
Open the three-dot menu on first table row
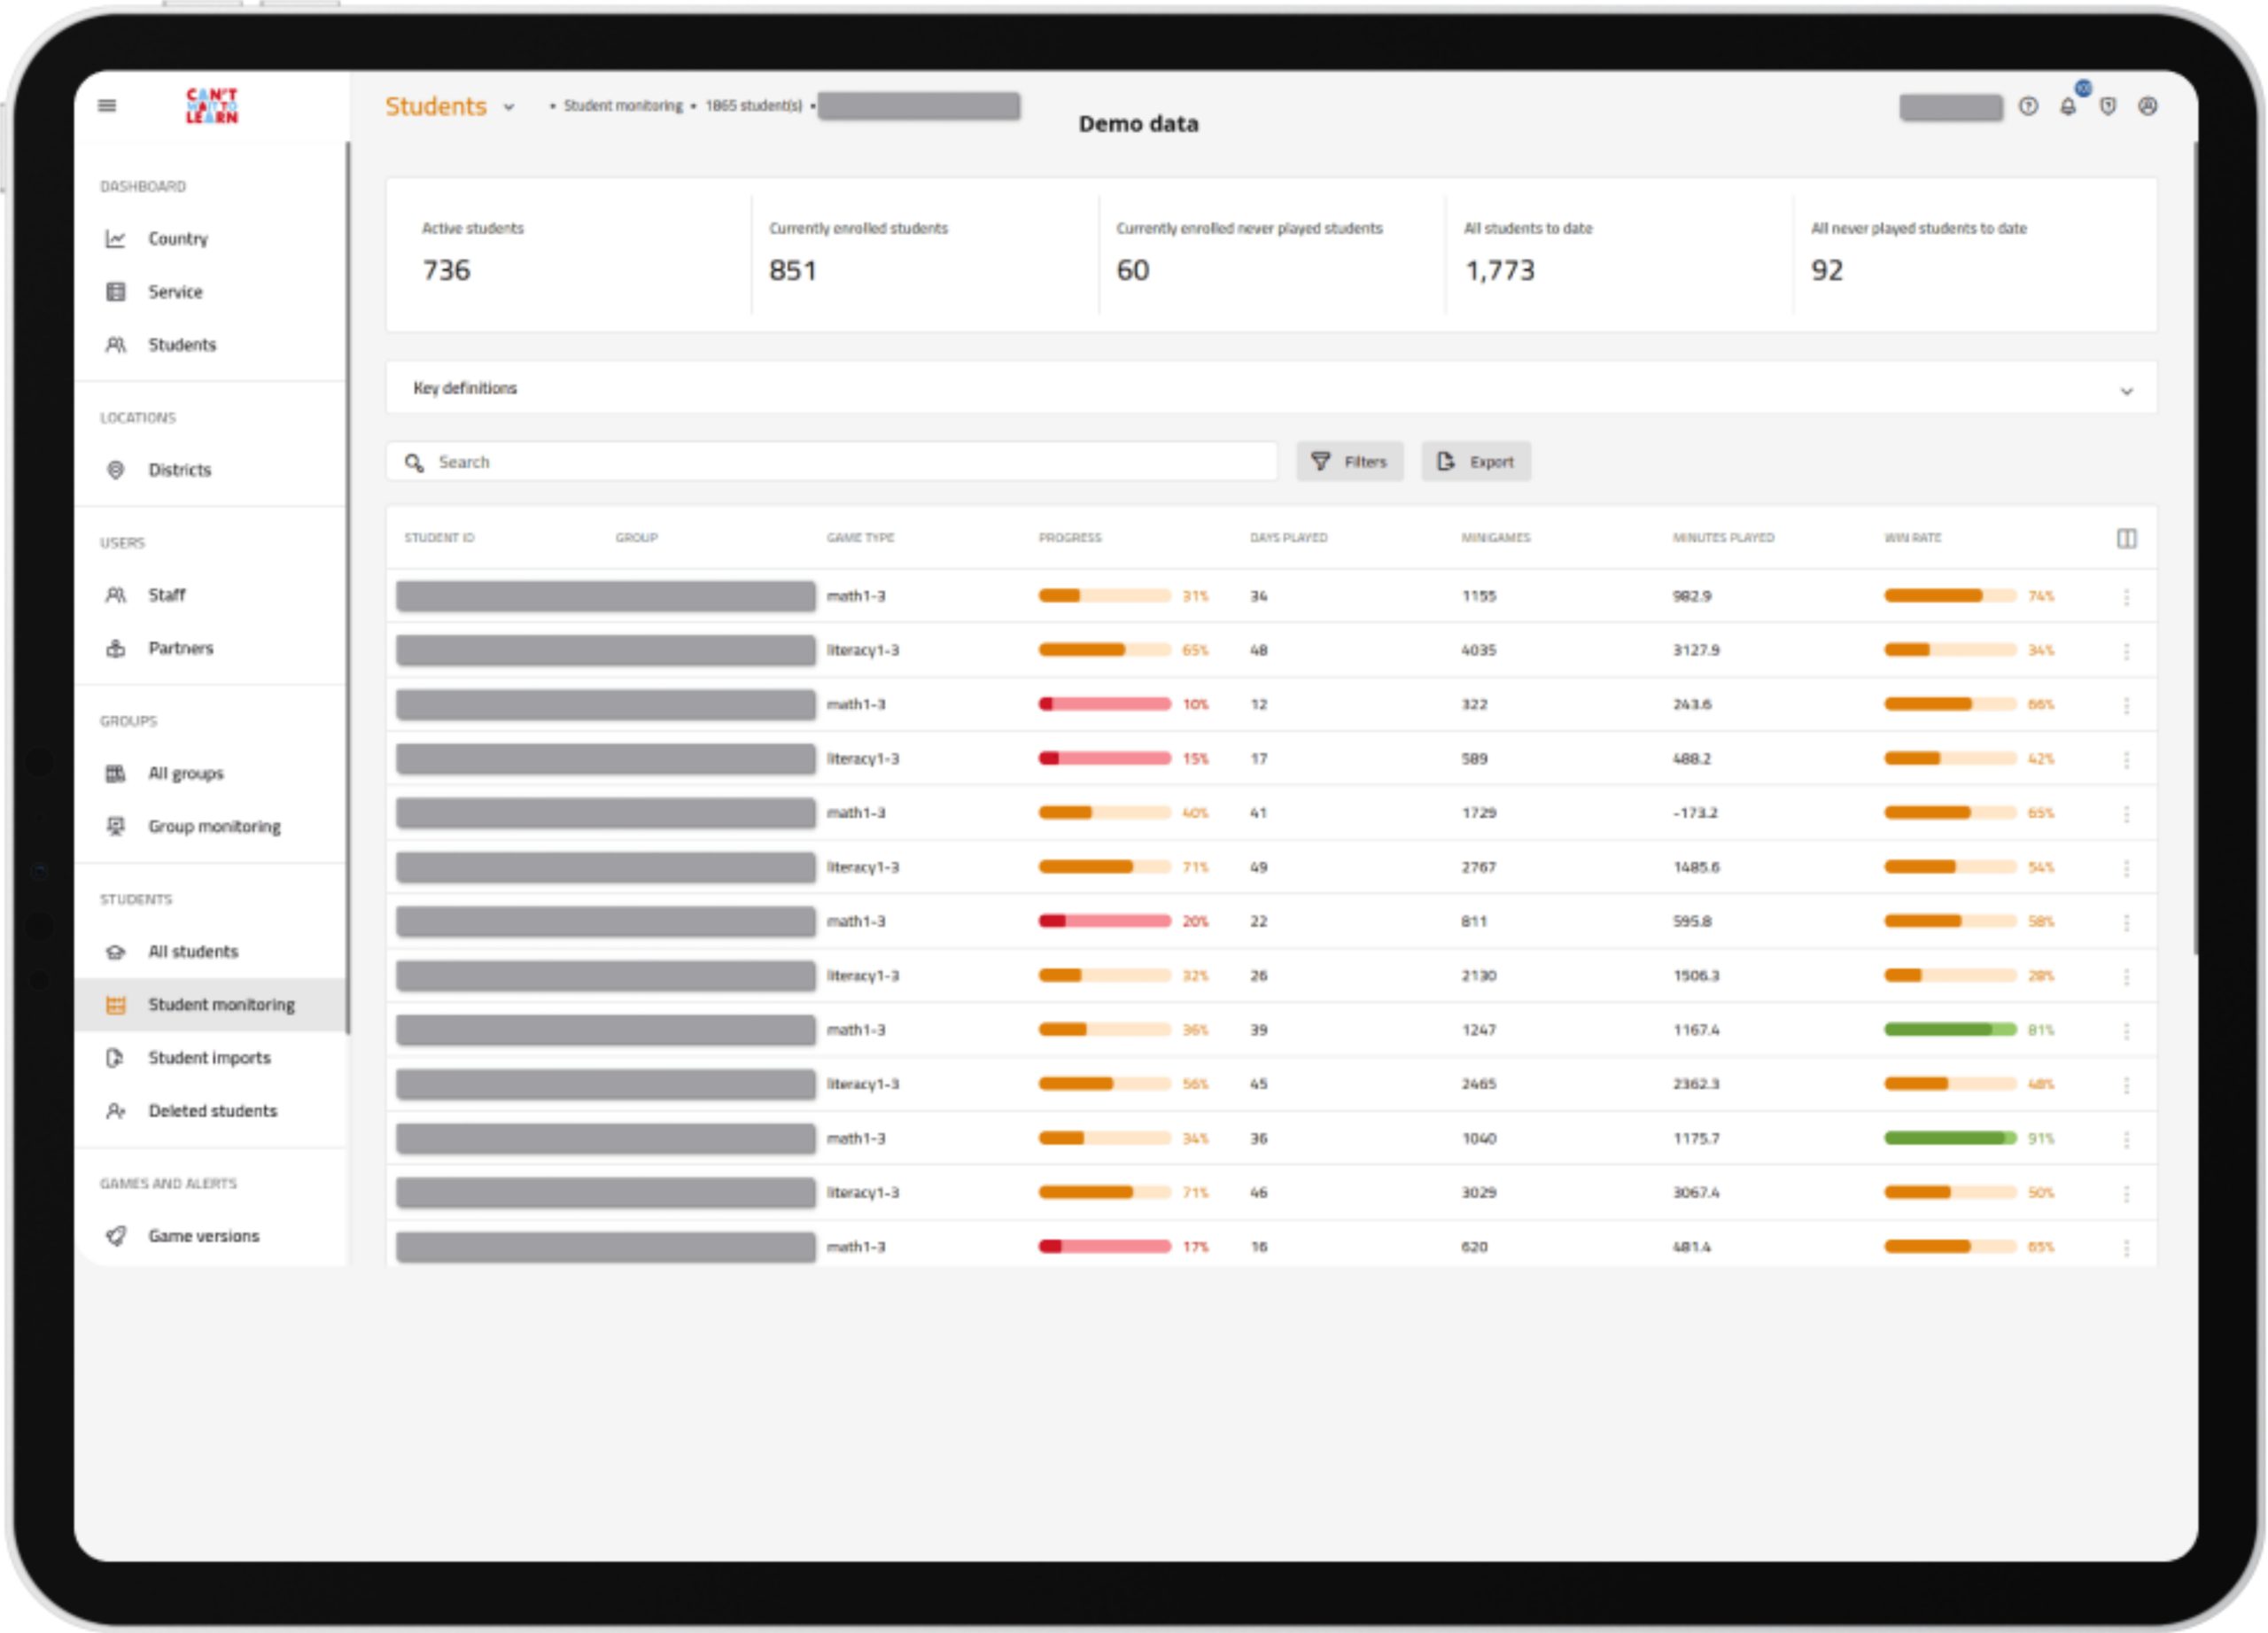2126,597
